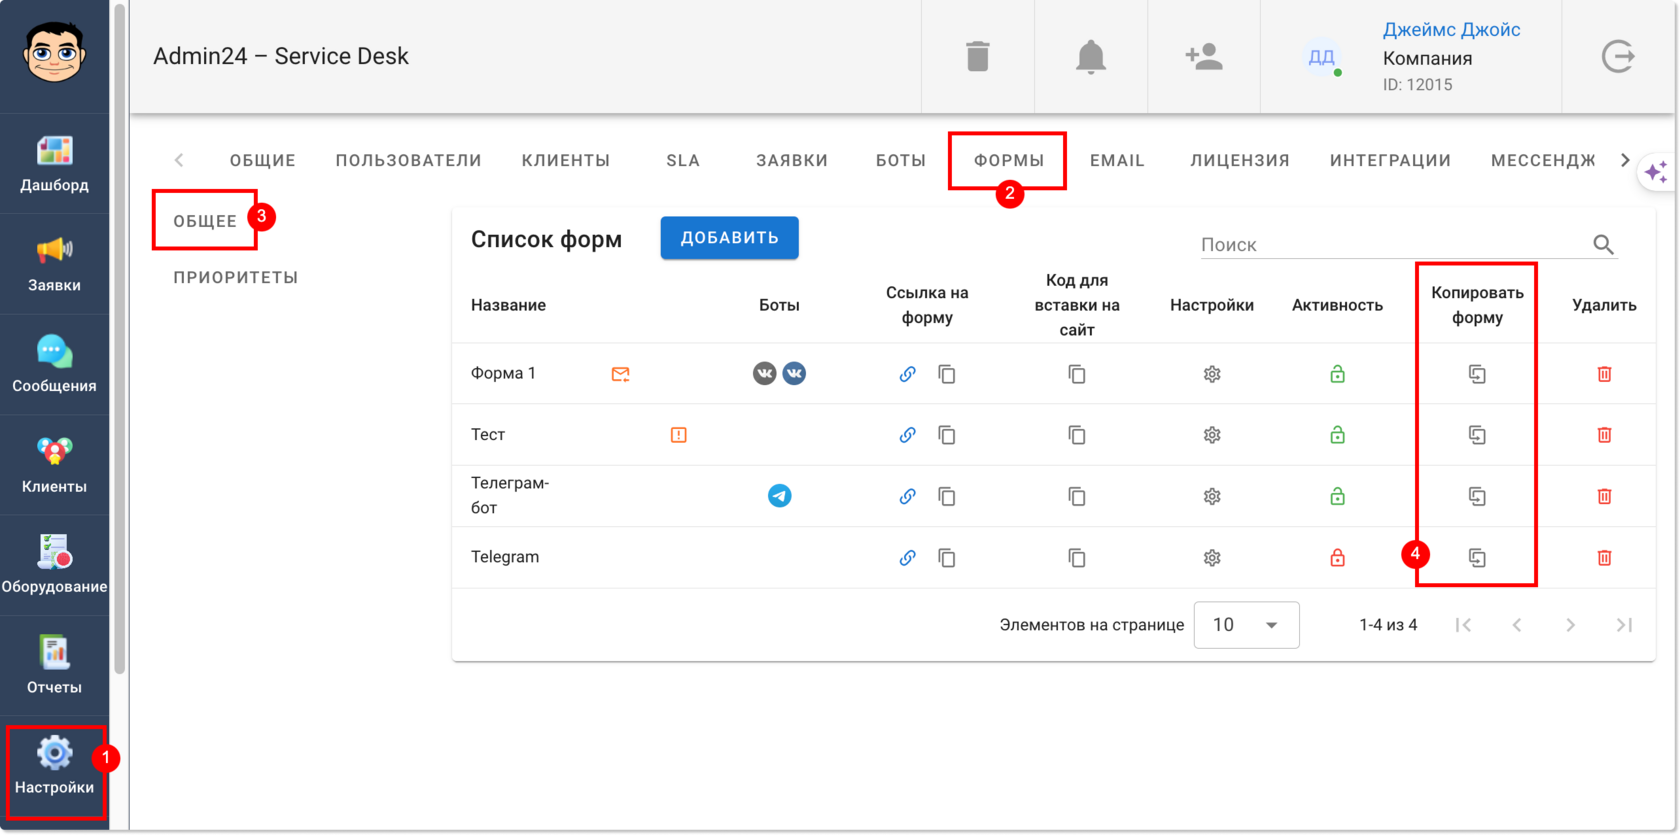Open the trash bin in header

[977, 57]
